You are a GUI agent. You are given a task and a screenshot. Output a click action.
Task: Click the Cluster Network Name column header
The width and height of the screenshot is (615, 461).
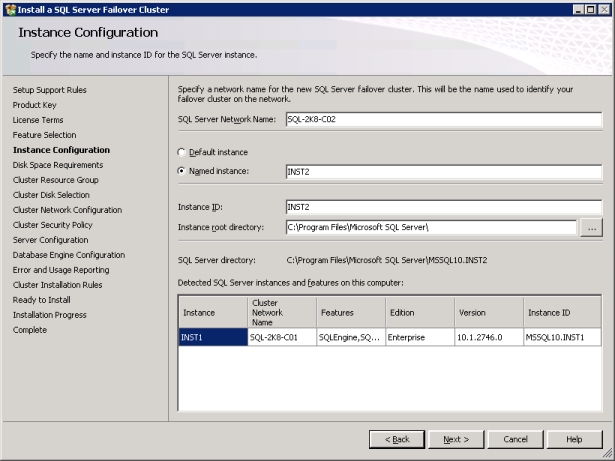pos(282,313)
